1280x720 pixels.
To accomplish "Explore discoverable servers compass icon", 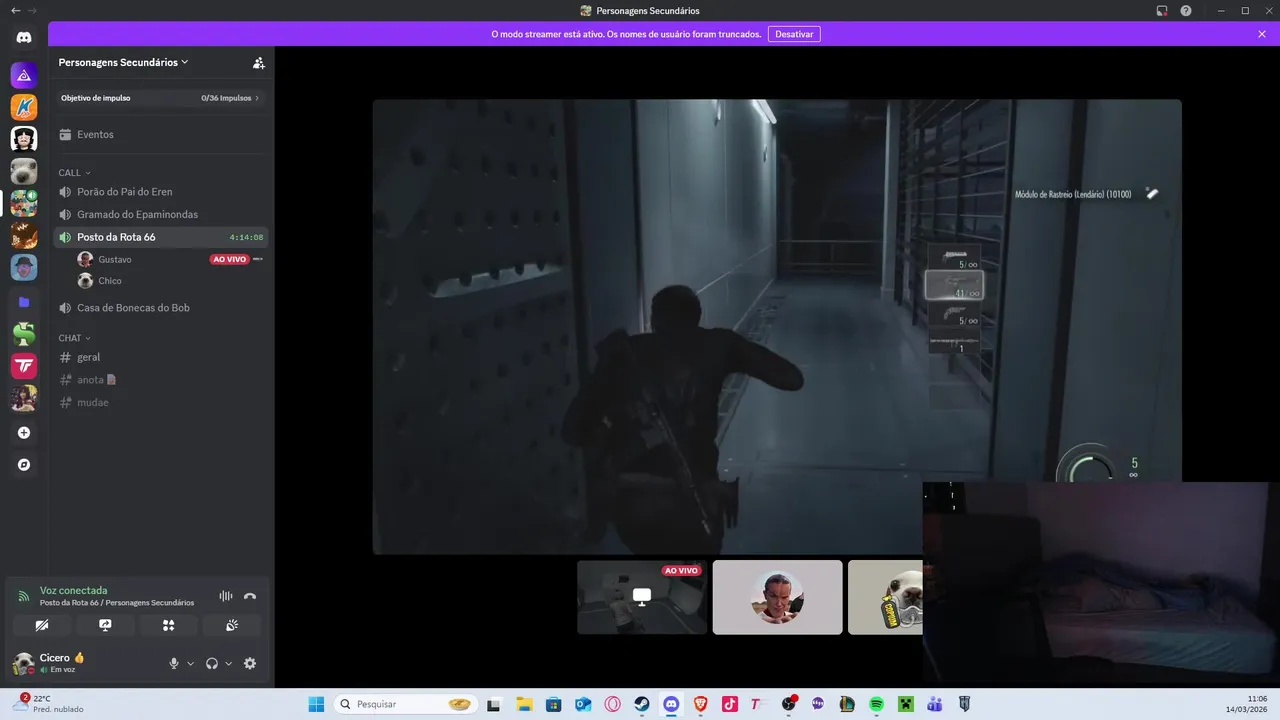I will pos(24,465).
